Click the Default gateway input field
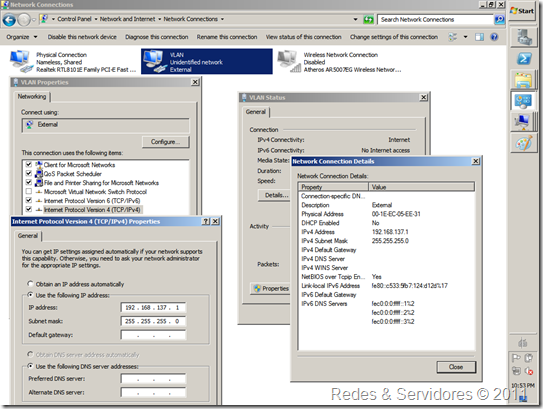The height and width of the screenshot is (409, 543). click(x=153, y=335)
